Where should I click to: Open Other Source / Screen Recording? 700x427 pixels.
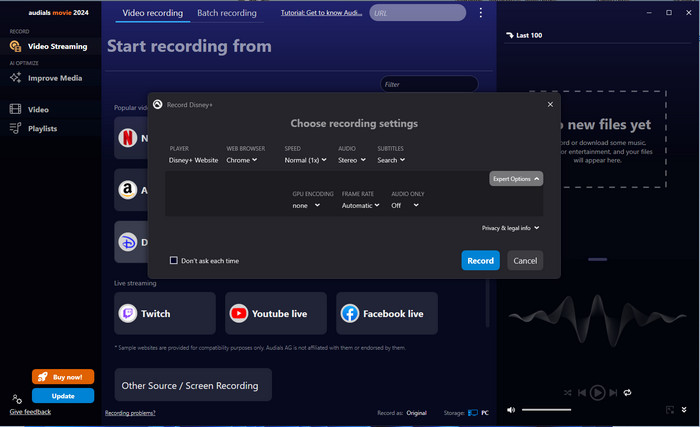click(193, 385)
